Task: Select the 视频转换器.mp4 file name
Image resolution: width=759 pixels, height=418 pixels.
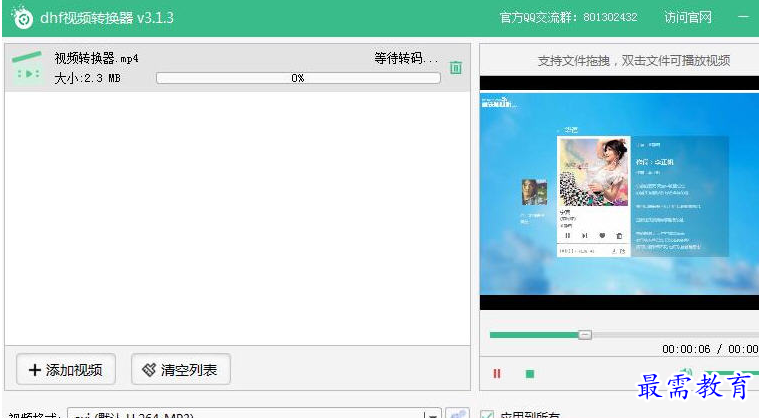Action: pos(96,59)
